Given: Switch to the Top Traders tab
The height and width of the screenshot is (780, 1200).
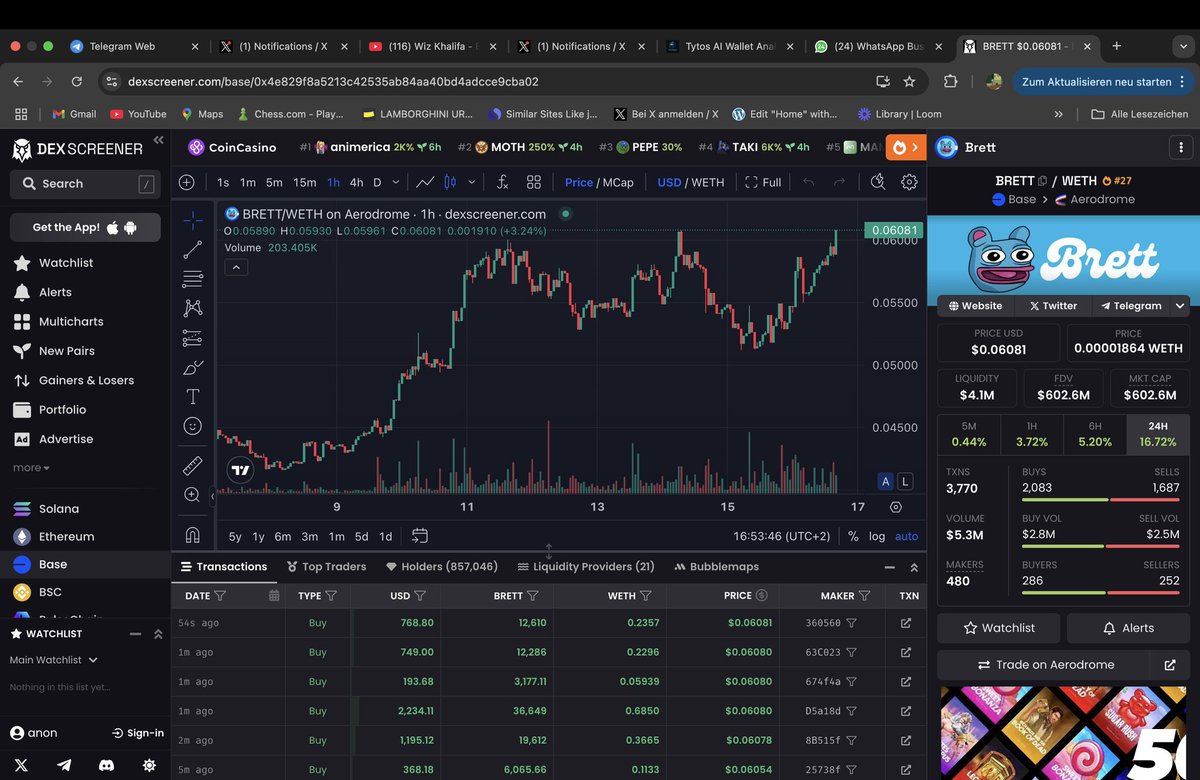Looking at the screenshot, I should (x=326, y=566).
